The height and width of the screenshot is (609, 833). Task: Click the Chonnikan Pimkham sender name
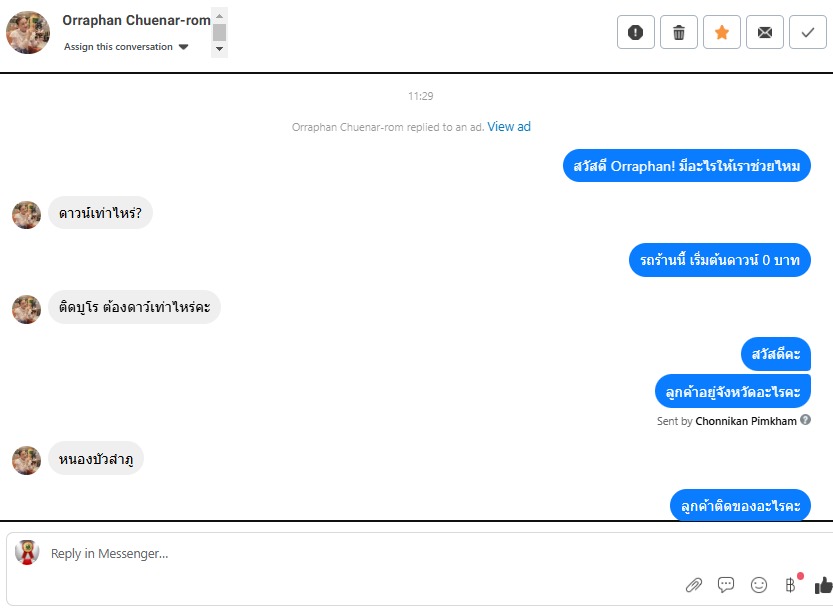click(746, 421)
